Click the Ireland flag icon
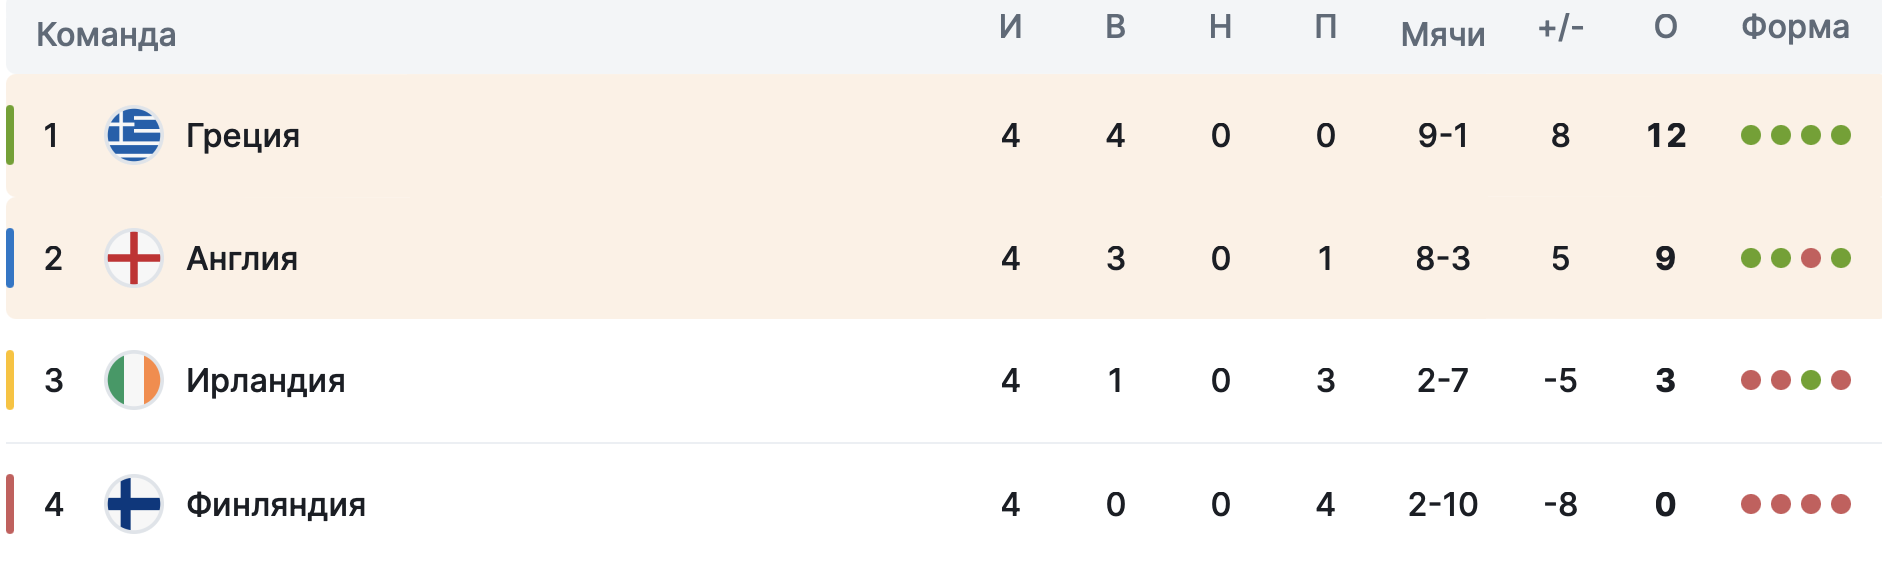1882x574 pixels. click(134, 380)
